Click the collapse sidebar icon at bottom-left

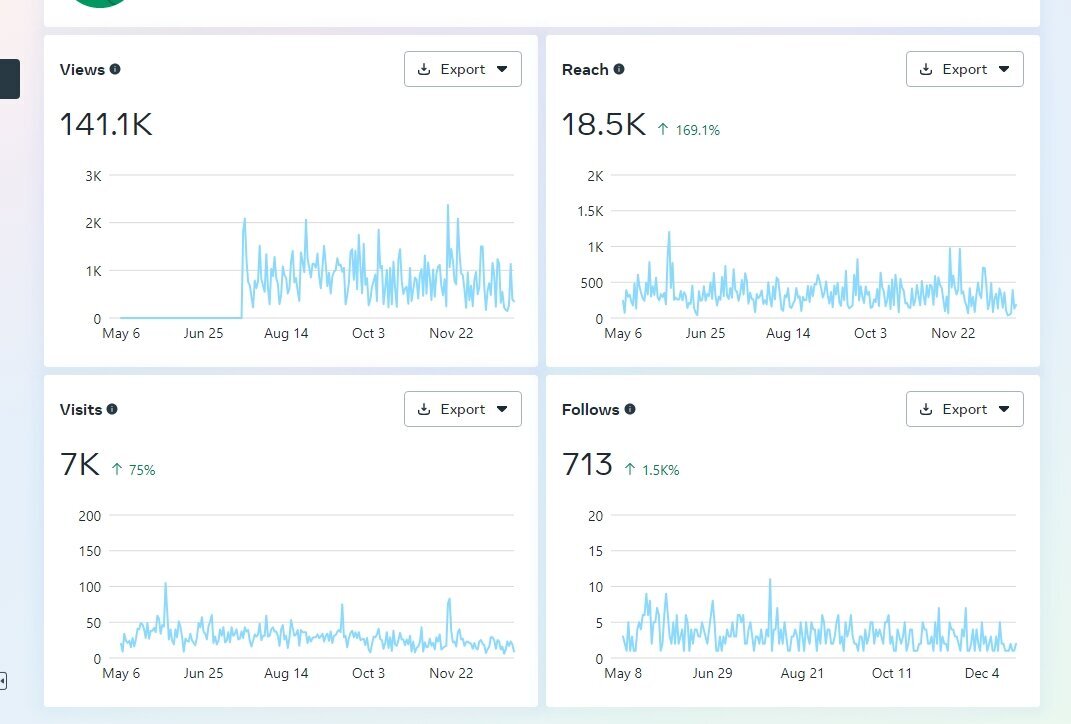(3, 681)
